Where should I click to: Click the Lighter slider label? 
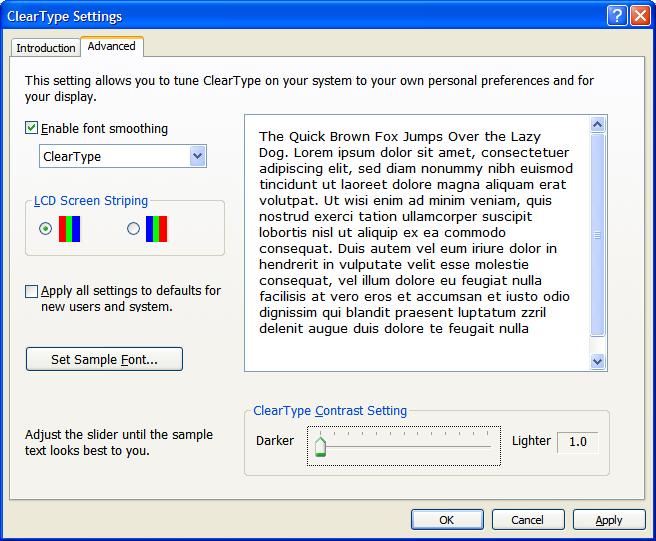point(531,441)
